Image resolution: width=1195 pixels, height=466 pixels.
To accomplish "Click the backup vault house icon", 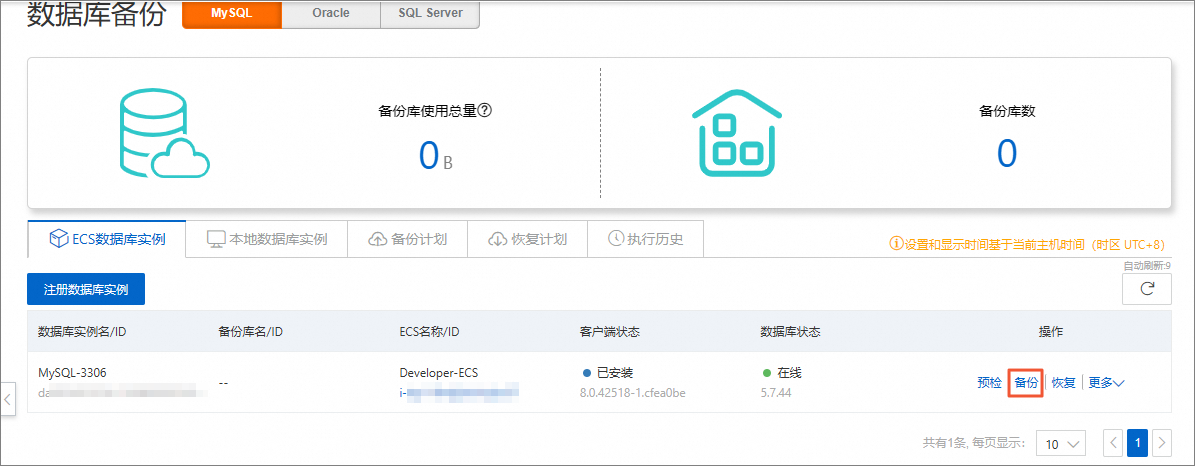I will pos(736,134).
